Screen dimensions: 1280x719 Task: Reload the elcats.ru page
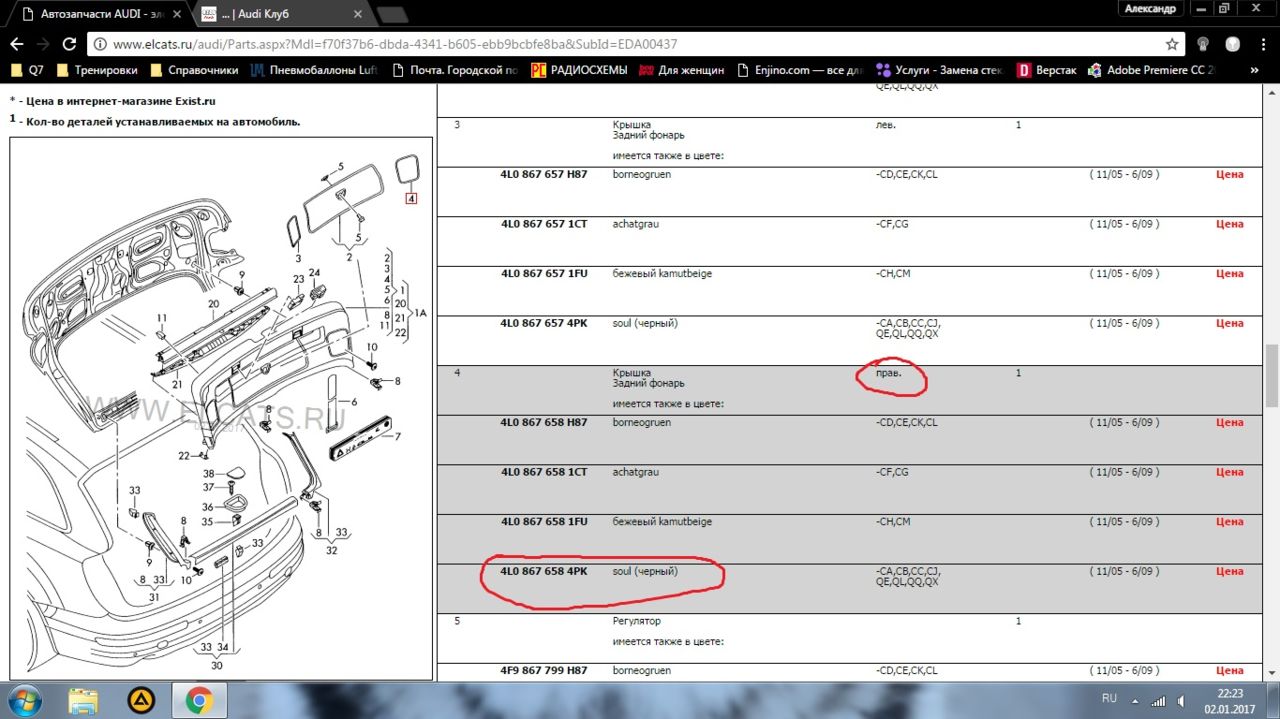(x=69, y=44)
